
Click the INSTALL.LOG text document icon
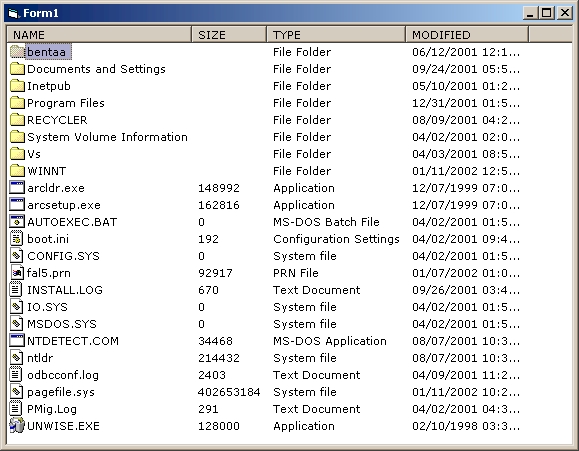tap(17, 290)
